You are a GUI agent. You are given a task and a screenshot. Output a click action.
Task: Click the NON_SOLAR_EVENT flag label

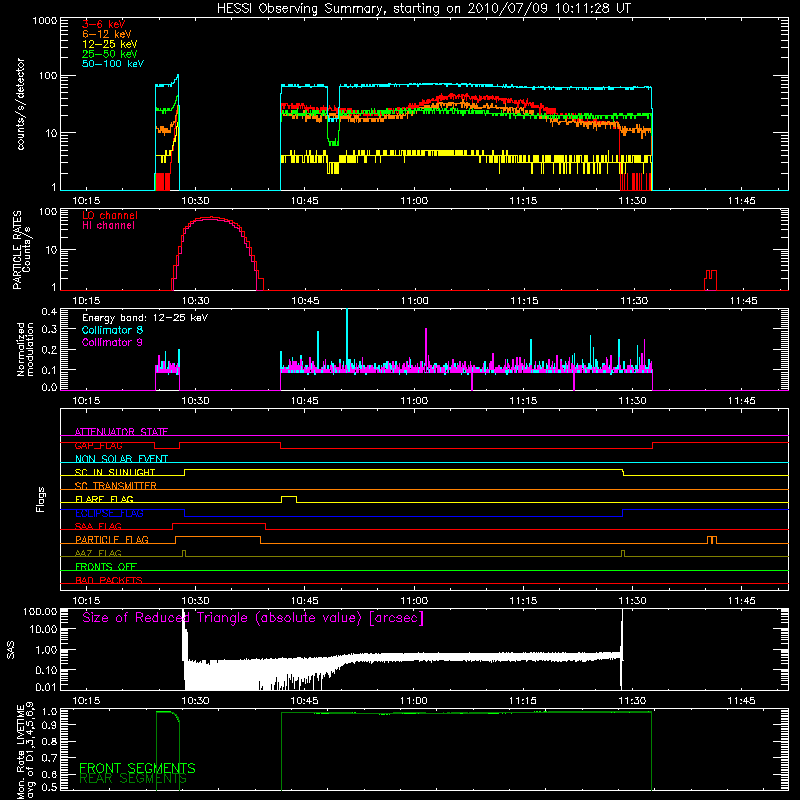[x=121, y=459]
